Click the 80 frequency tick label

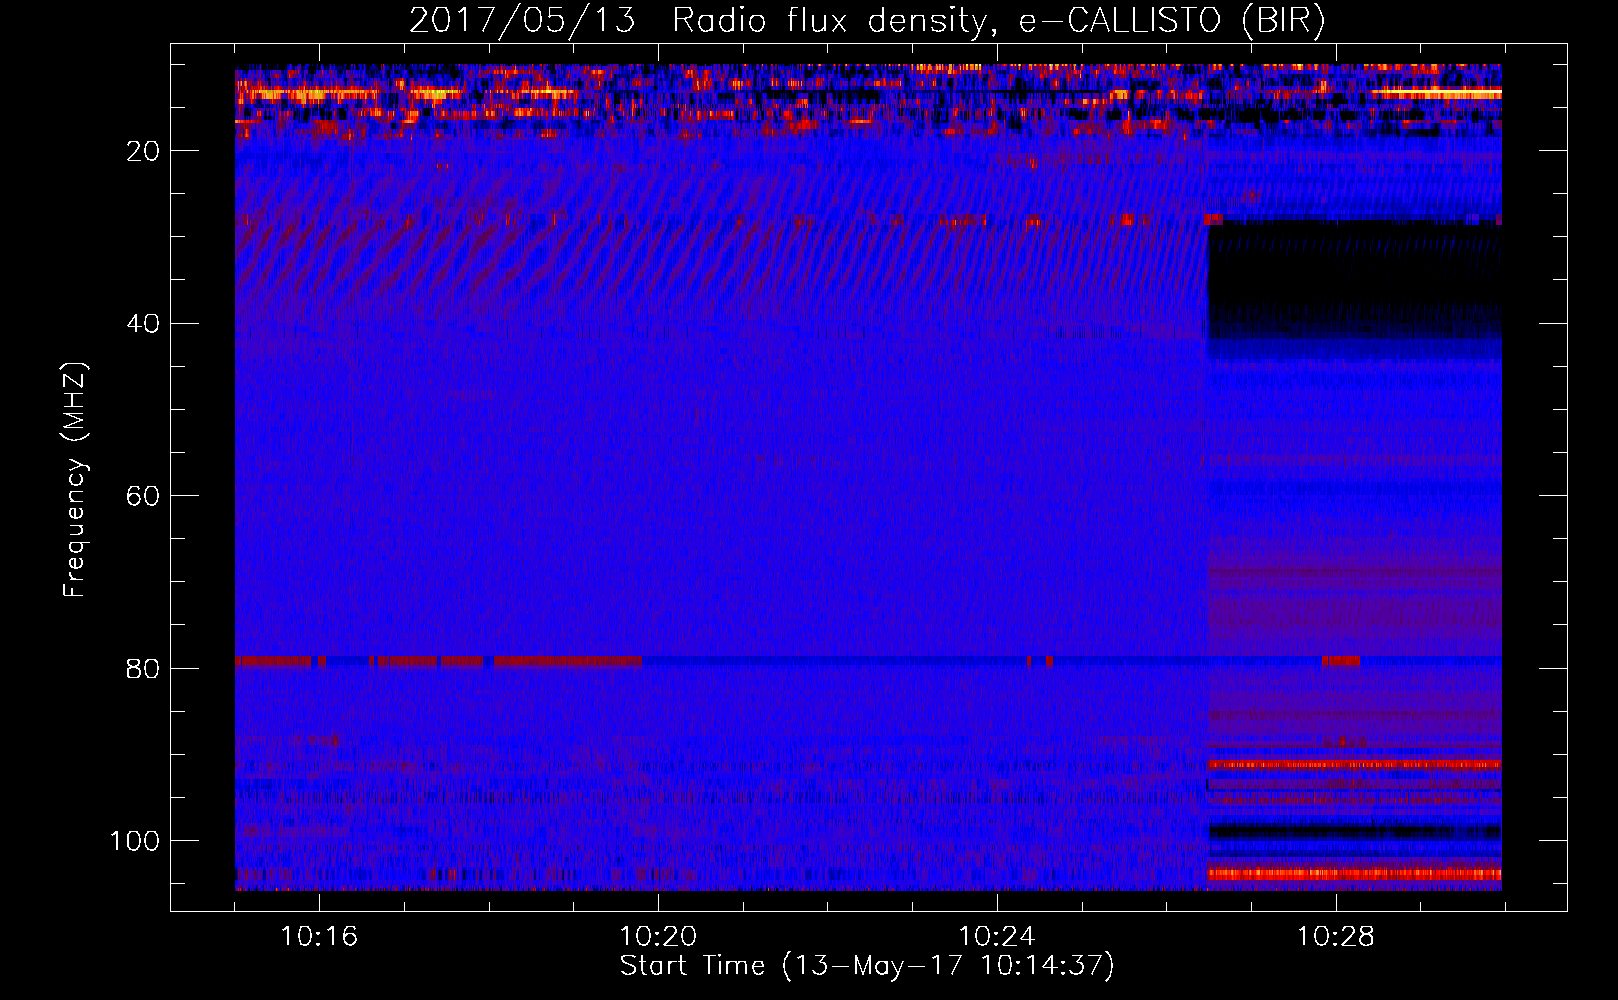click(x=144, y=668)
